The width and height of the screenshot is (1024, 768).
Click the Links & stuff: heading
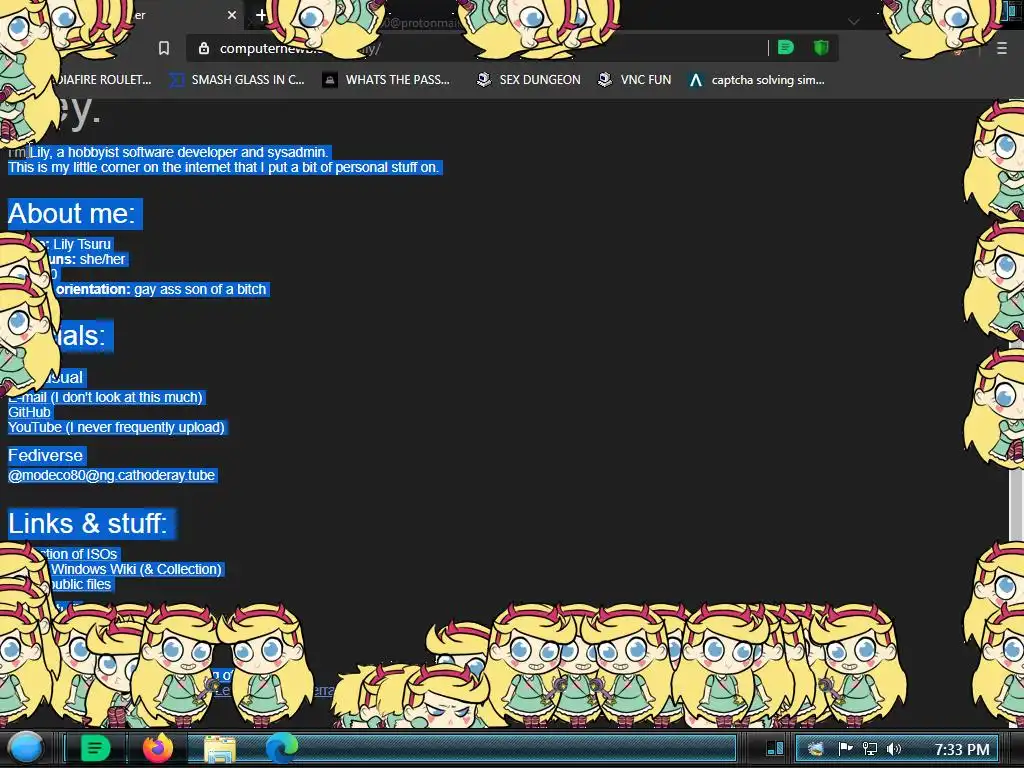pos(88,523)
